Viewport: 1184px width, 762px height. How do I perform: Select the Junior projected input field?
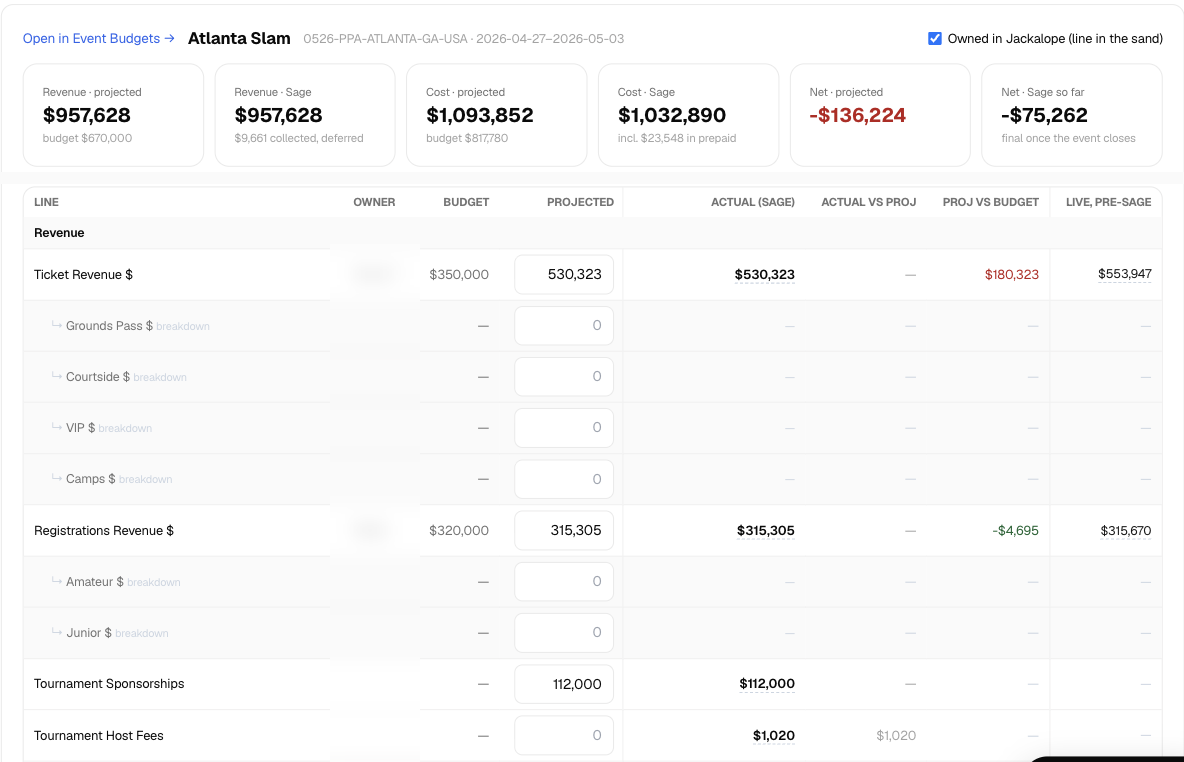click(x=564, y=632)
